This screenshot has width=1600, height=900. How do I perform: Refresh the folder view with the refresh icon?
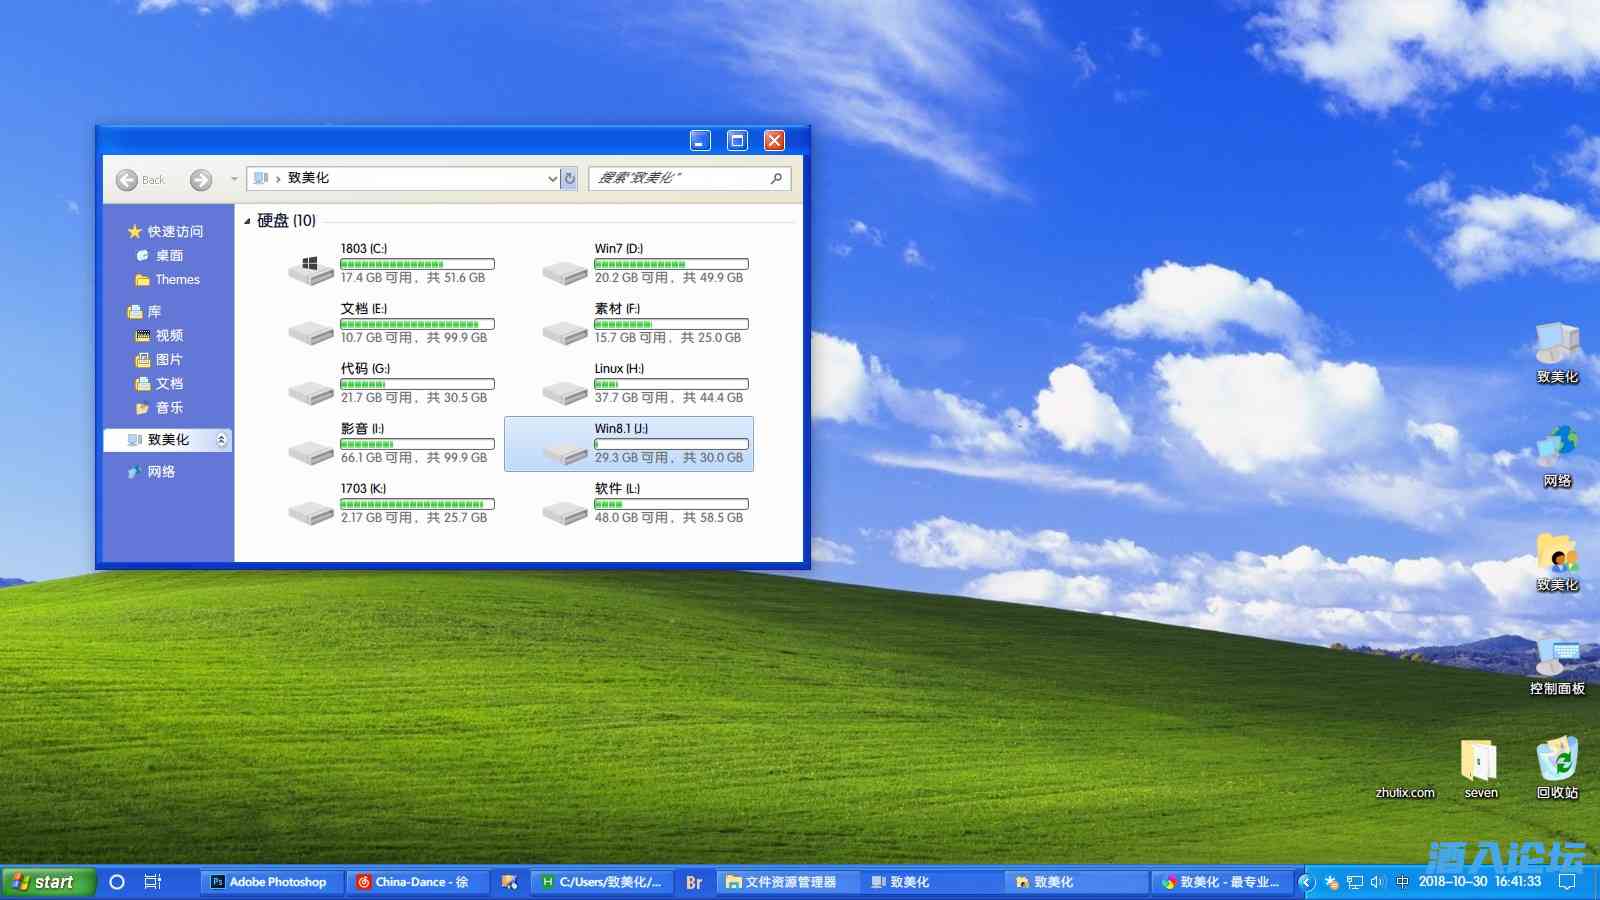click(x=568, y=178)
